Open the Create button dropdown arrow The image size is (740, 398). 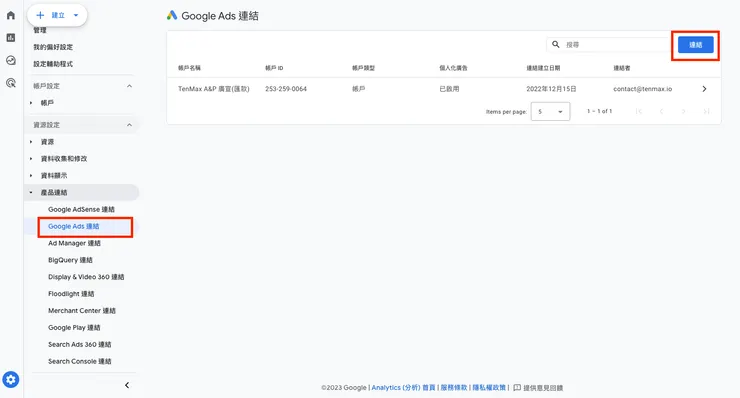[x=76, y=15]
